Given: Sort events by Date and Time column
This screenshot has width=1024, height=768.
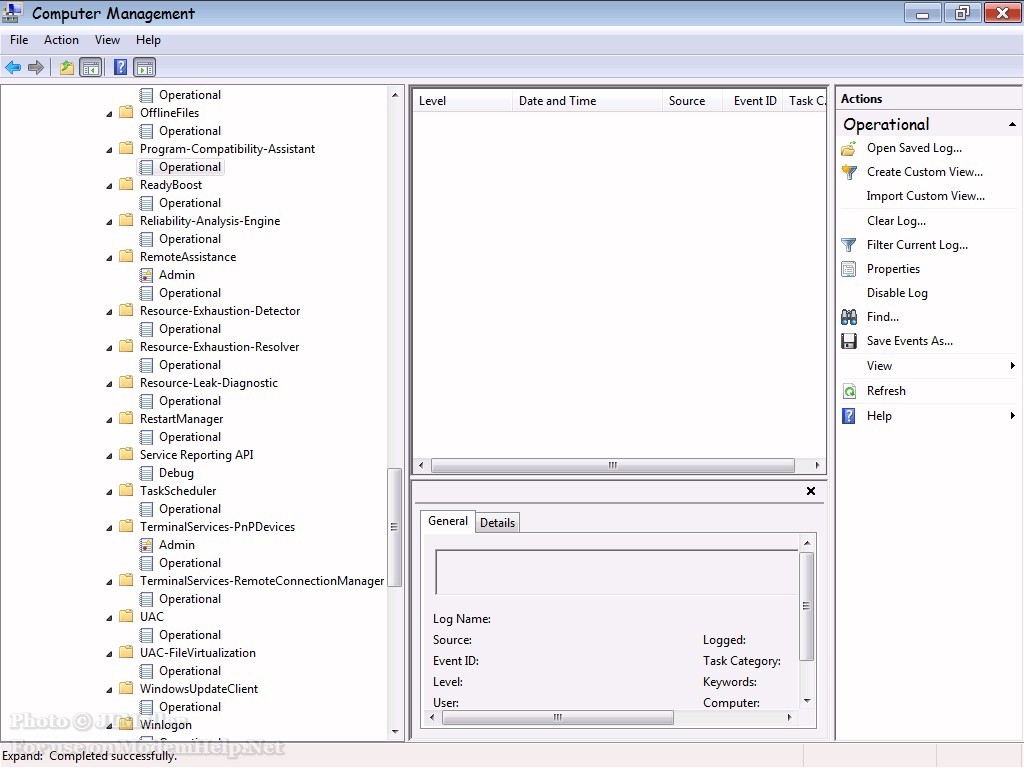Looking at the screenshot, I should click(588, 101).
